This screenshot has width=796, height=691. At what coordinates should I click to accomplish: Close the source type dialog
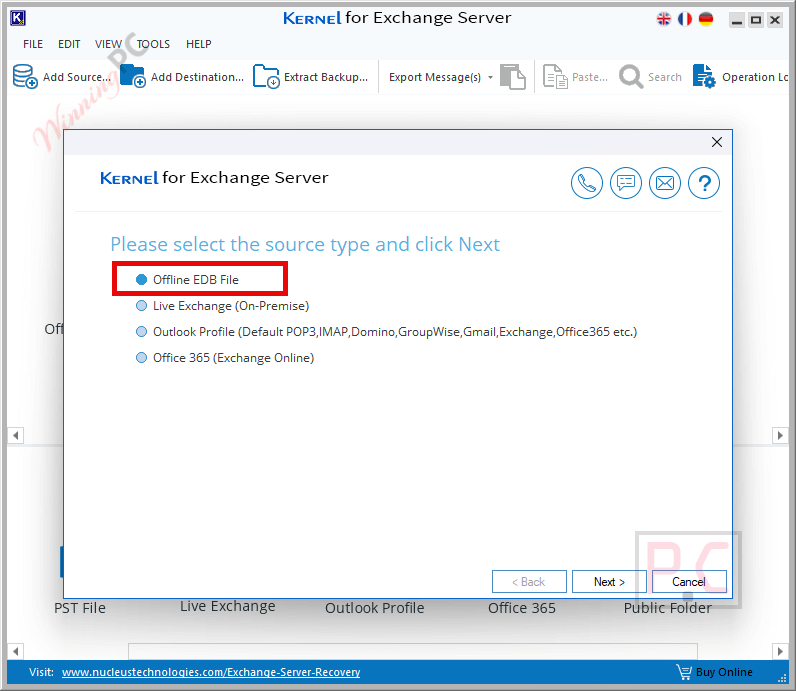717,142
